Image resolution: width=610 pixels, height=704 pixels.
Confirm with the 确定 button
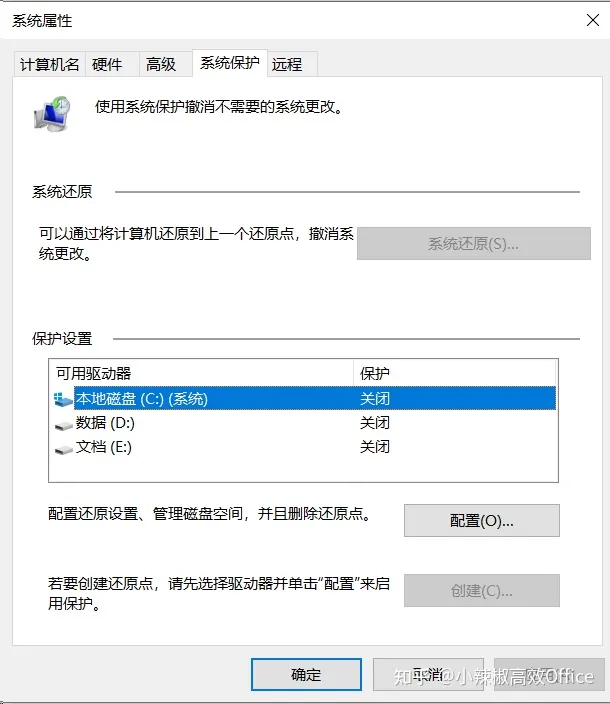pos(306,674)
